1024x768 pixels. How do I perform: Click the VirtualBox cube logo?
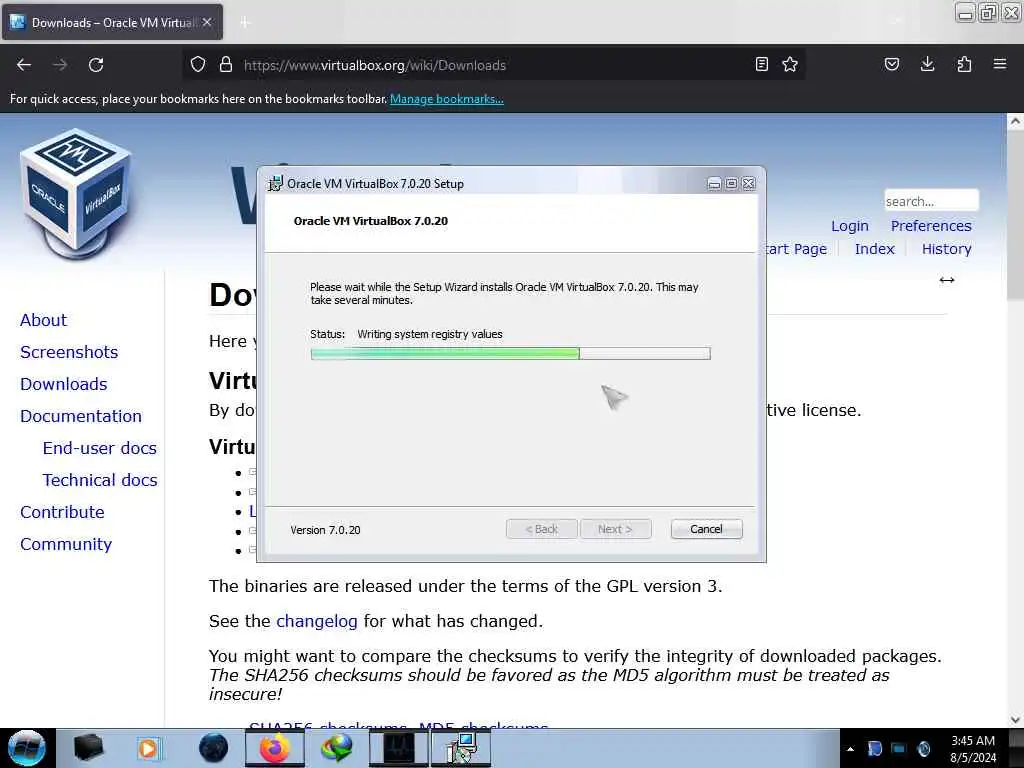[76, 193]
